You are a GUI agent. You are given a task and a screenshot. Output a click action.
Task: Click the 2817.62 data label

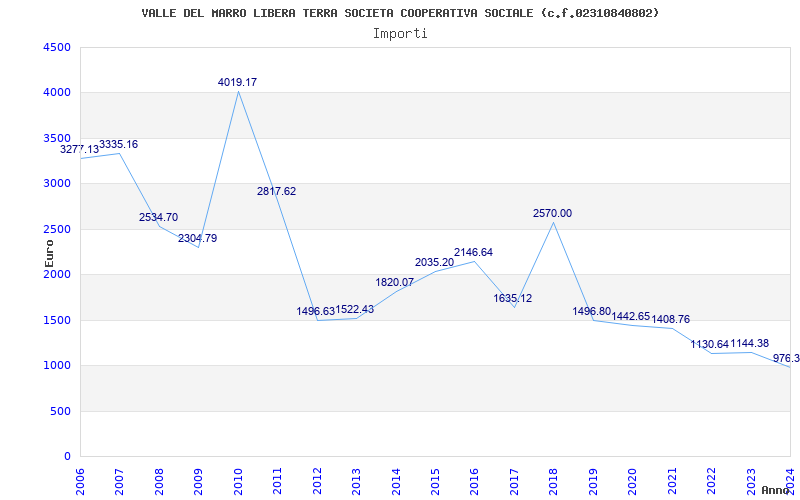[x=277, y=192]
